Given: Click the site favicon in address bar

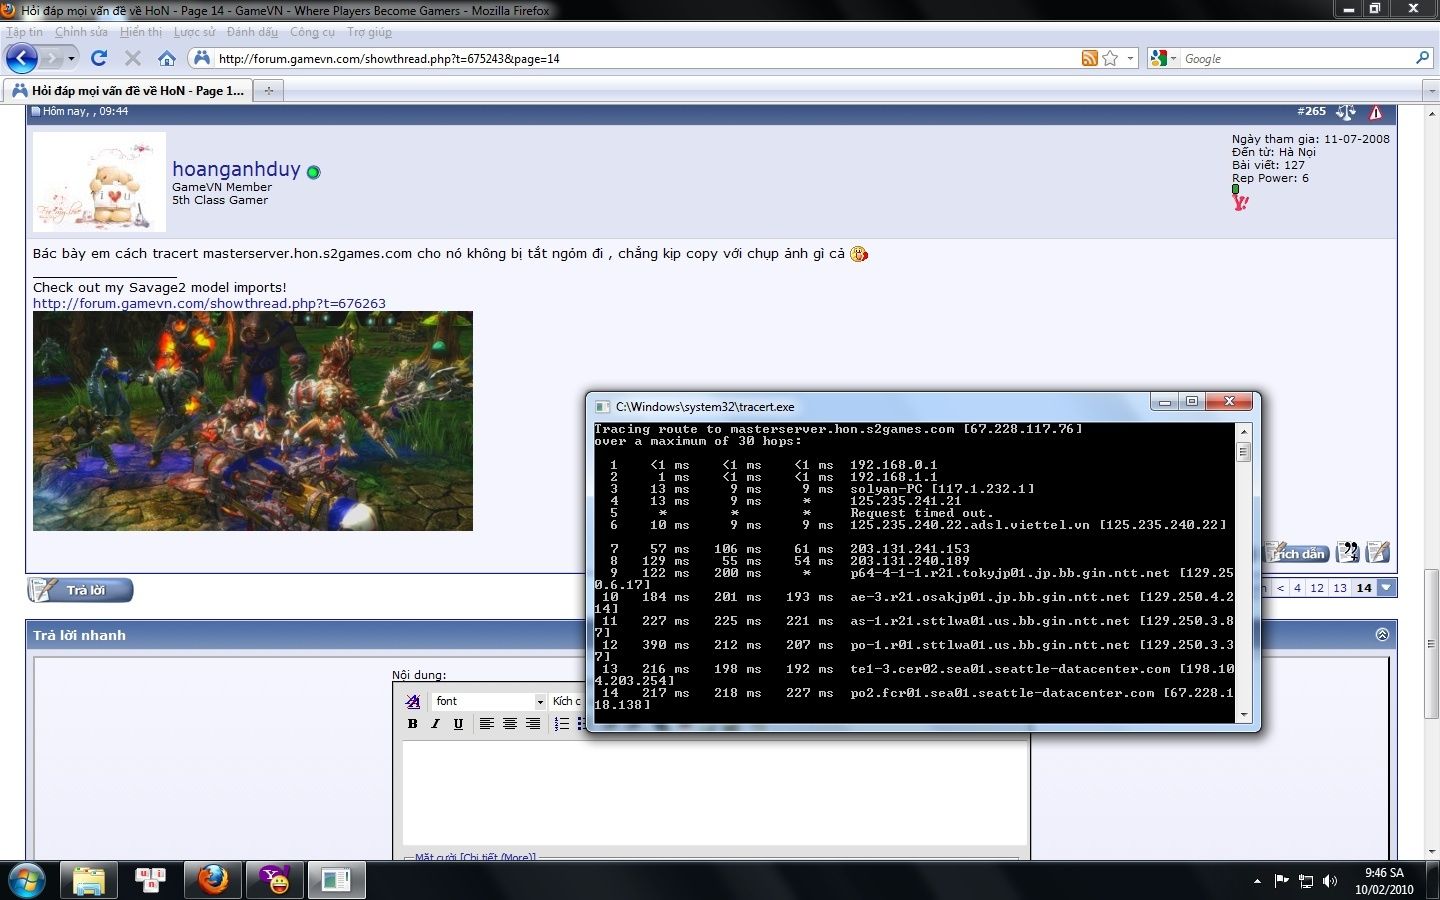Looking at the screenshot, I should [x=201, y=58].
